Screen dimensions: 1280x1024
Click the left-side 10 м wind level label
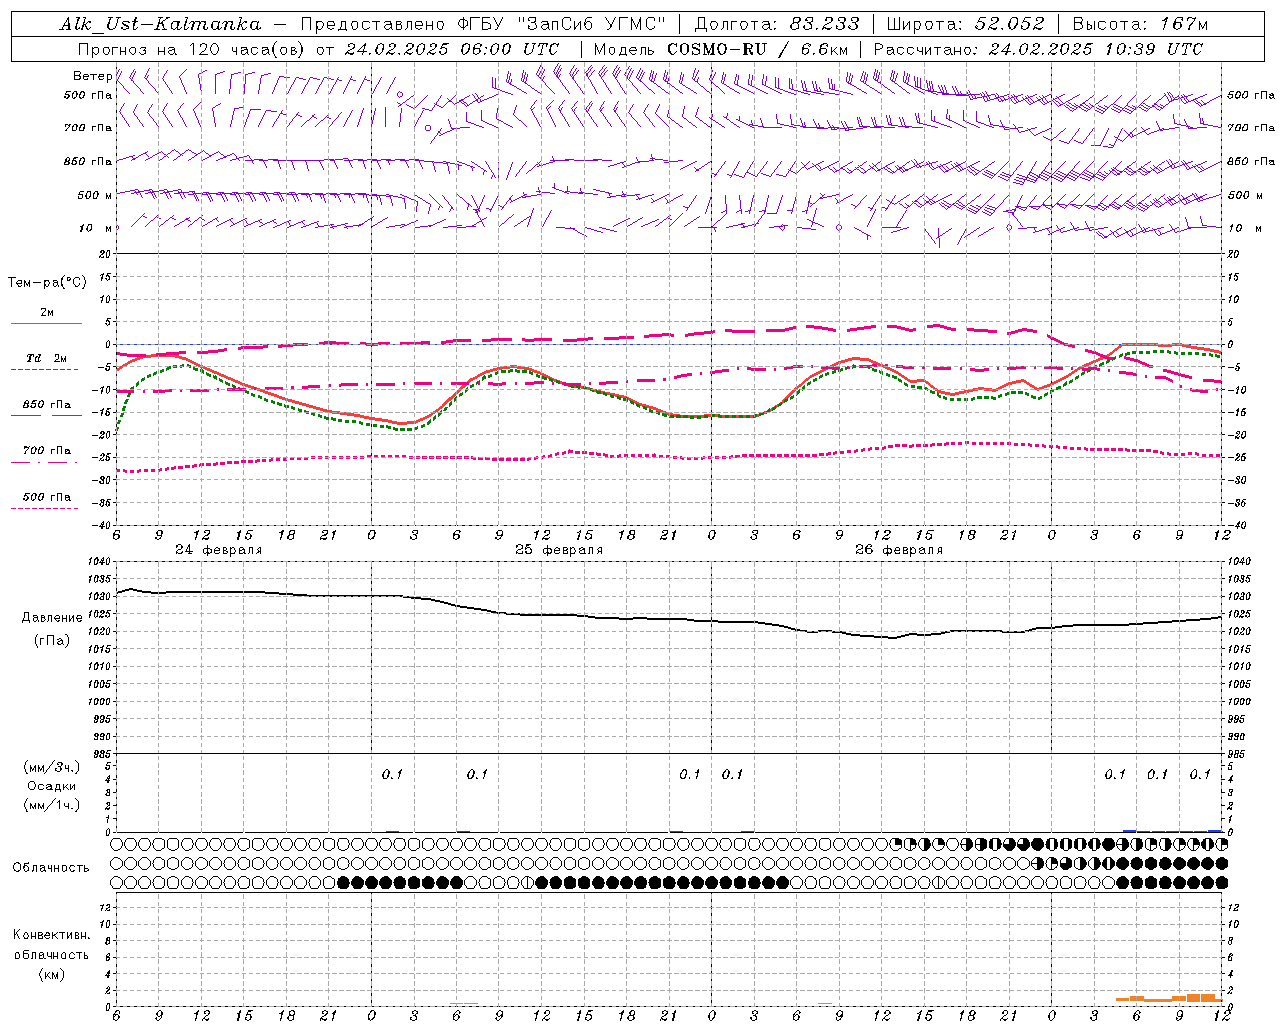point(96,228)
